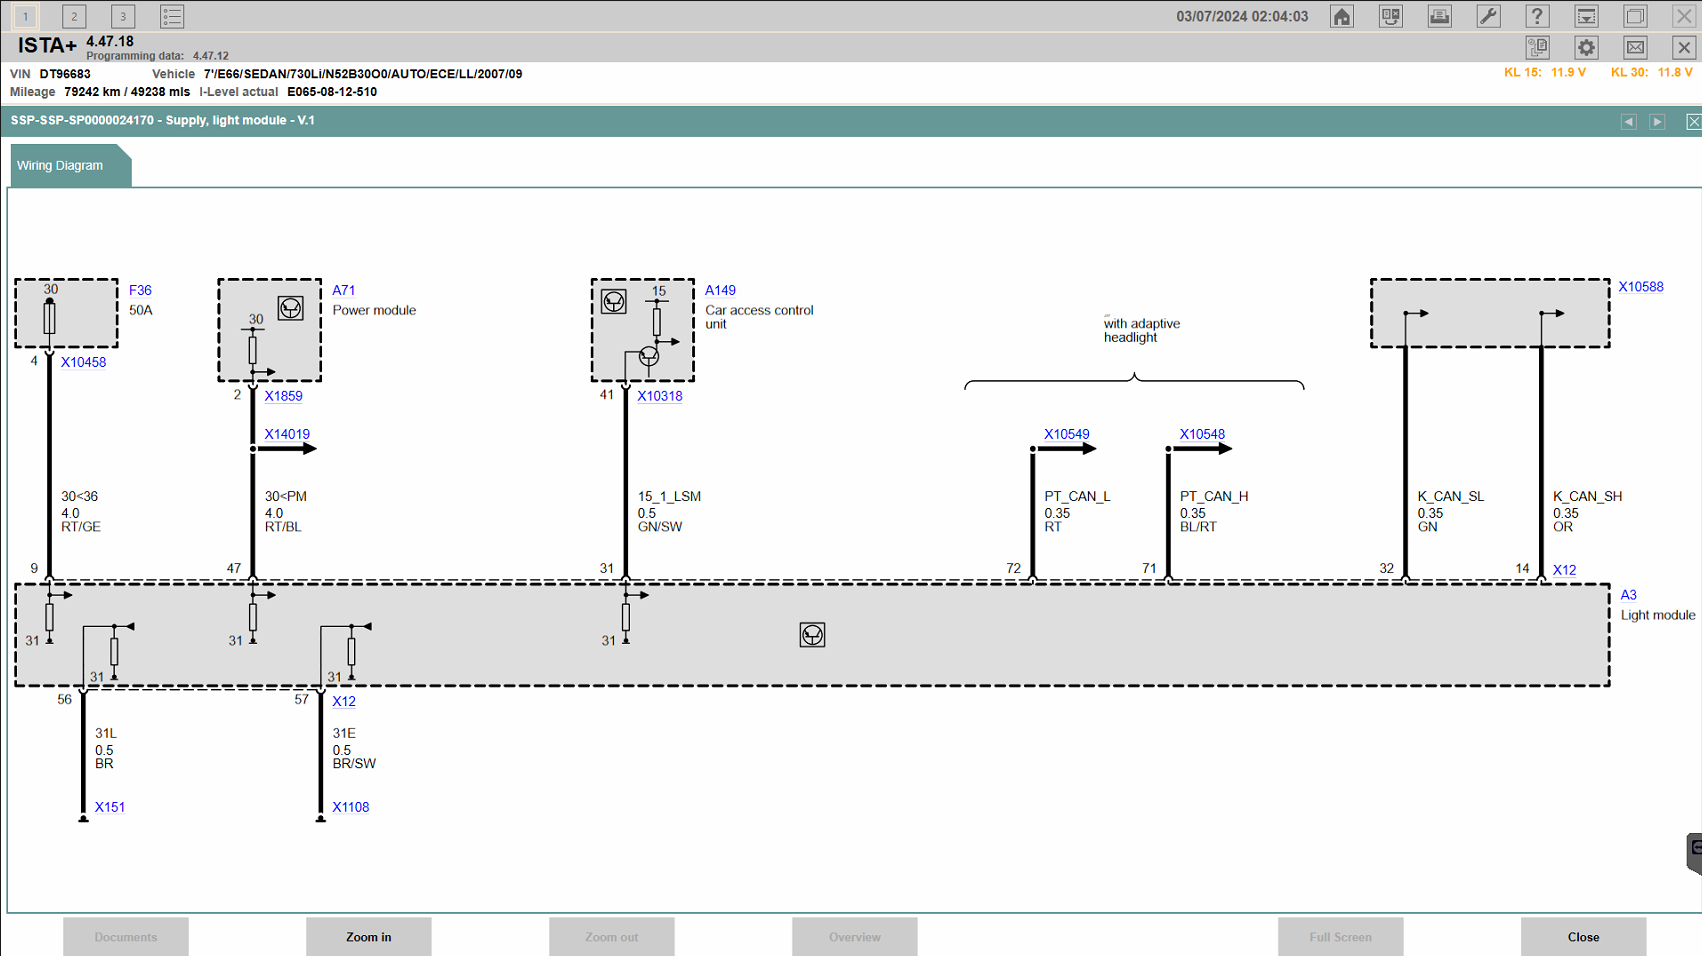Click the PT_CAN_H wire label

click(1214, 496)
